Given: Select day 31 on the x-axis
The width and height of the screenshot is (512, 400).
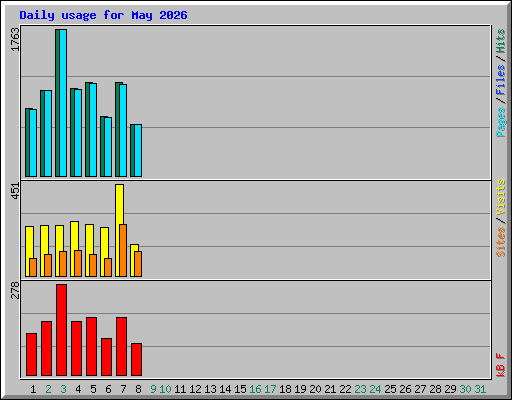Looking at the screenshot, I should (480, 389).
